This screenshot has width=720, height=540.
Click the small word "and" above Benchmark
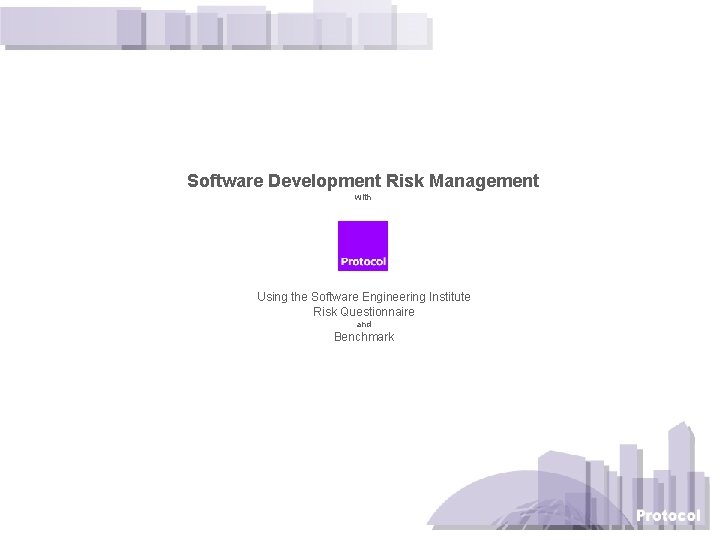[x=364, y=324]
